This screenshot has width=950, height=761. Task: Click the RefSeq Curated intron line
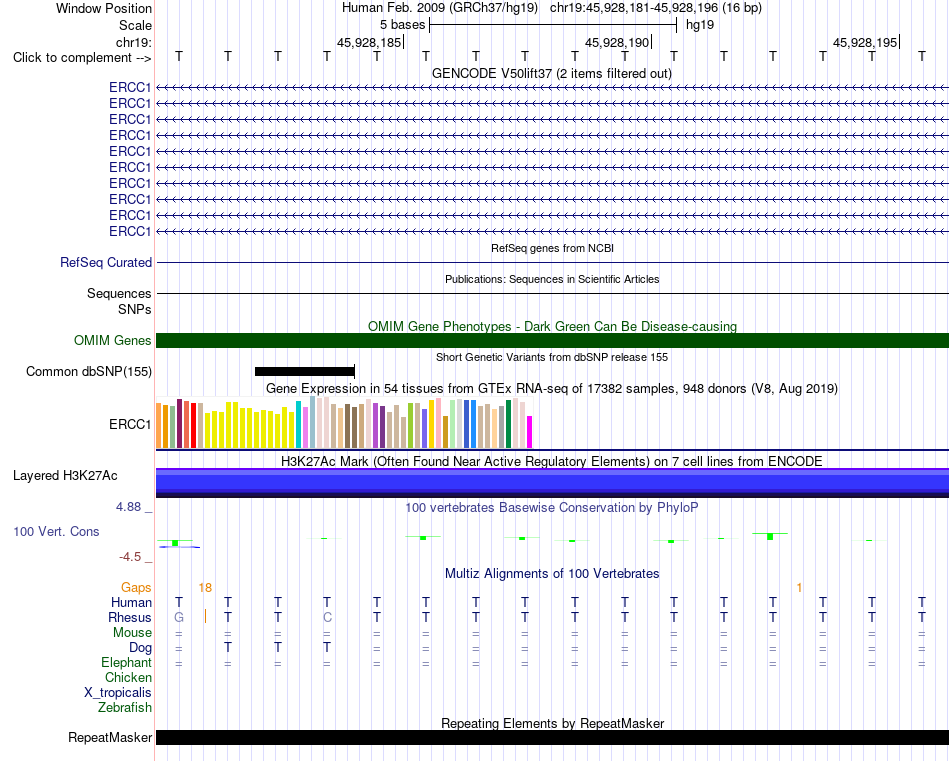click(x=552, y=262)
